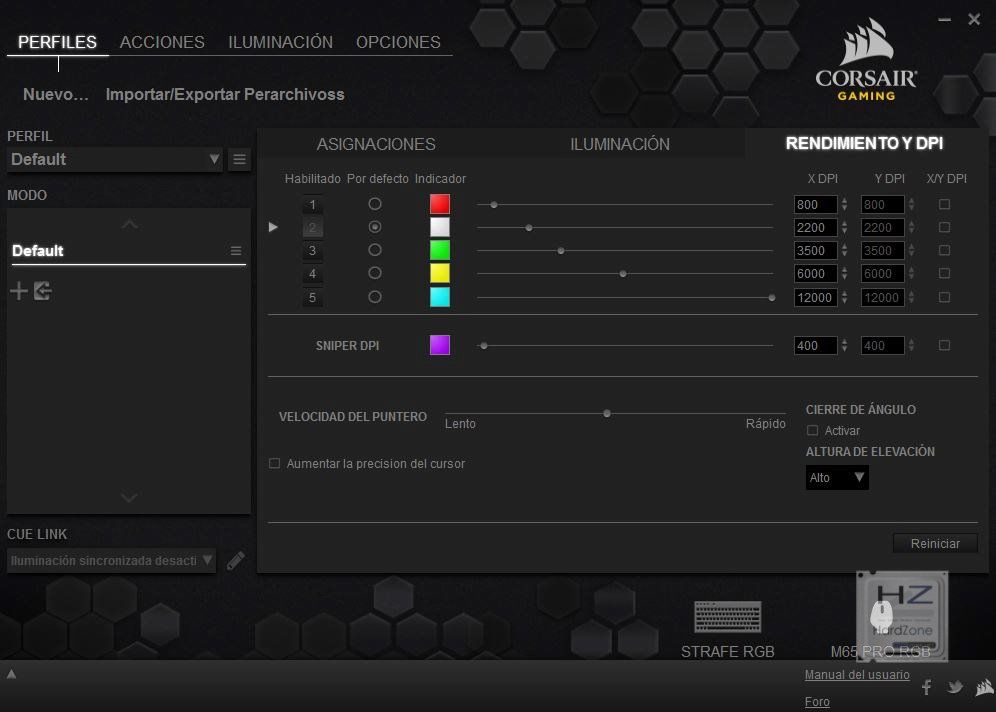Select the Default mode entry
Viewport: 996px width, 712px height.
(x=128, y=251)
